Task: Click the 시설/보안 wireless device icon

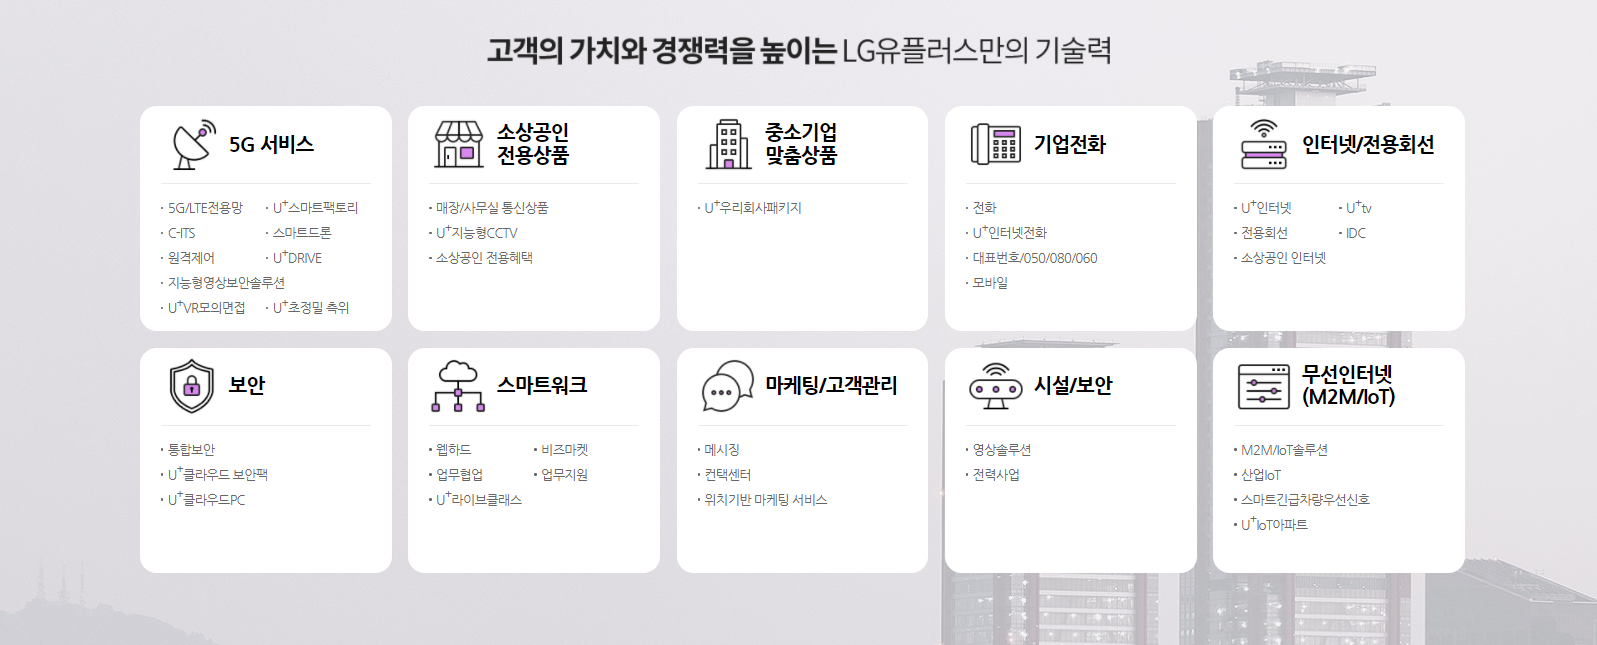Action: (996, 386)
